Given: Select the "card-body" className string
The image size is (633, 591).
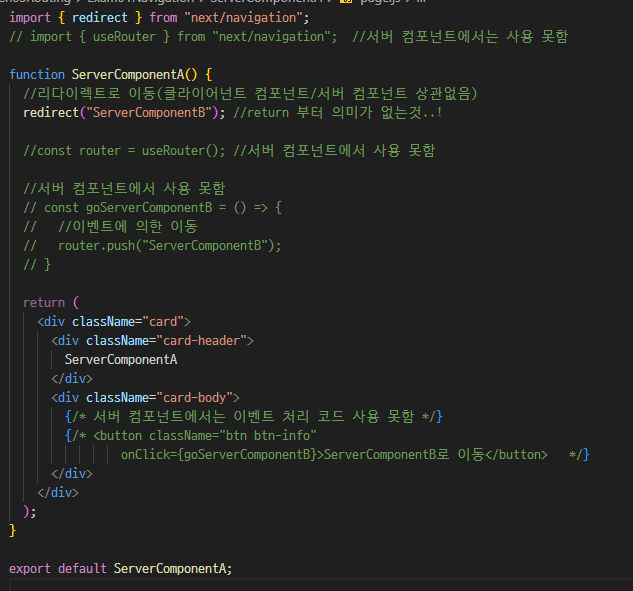Looking at the screenshot, I should (x=197, y=398).
